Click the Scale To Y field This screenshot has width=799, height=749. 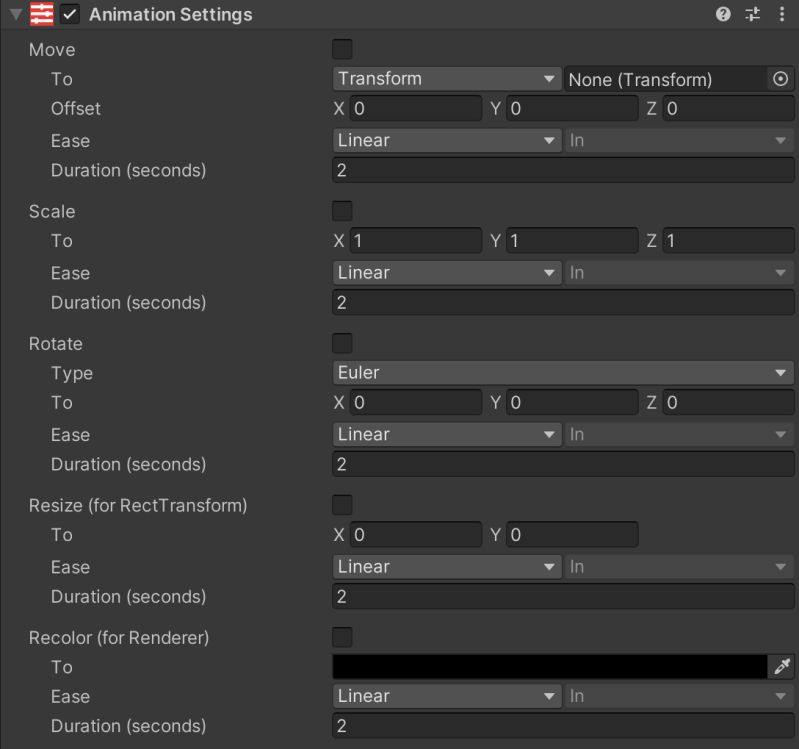click(x=572, y=240)
